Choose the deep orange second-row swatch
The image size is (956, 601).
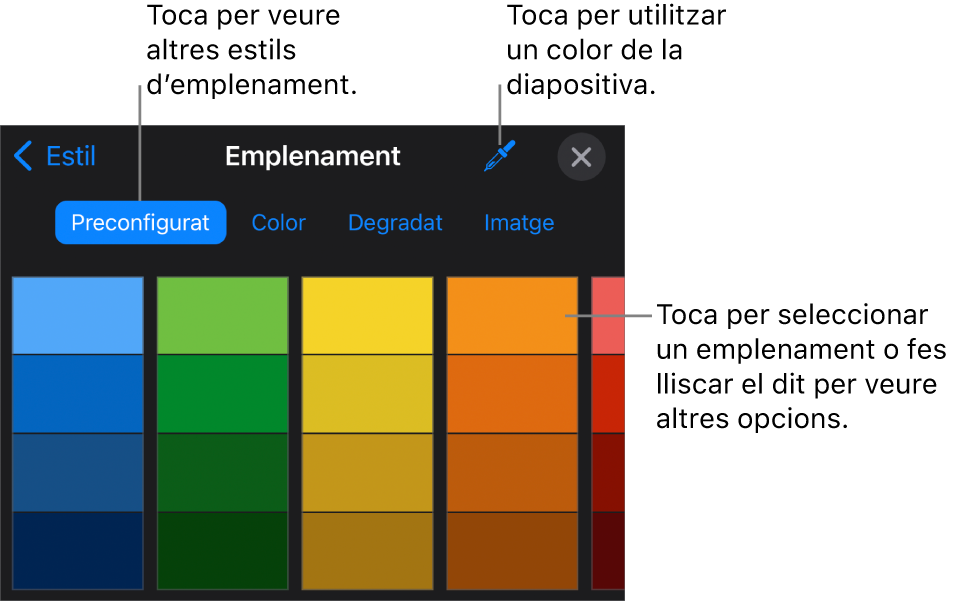coord(512,394)
